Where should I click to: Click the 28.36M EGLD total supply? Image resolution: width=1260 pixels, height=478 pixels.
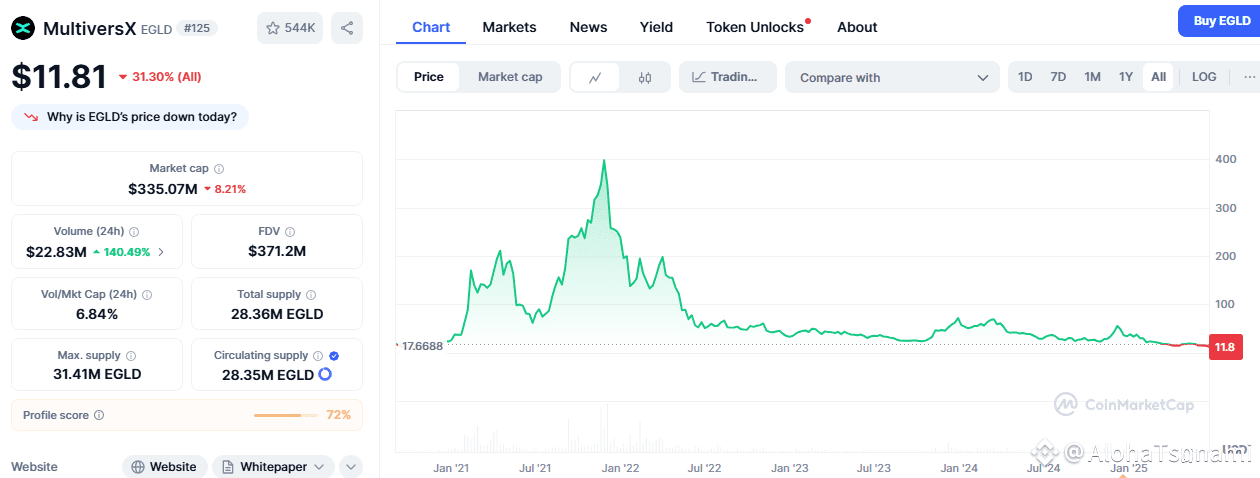(276, 314)
